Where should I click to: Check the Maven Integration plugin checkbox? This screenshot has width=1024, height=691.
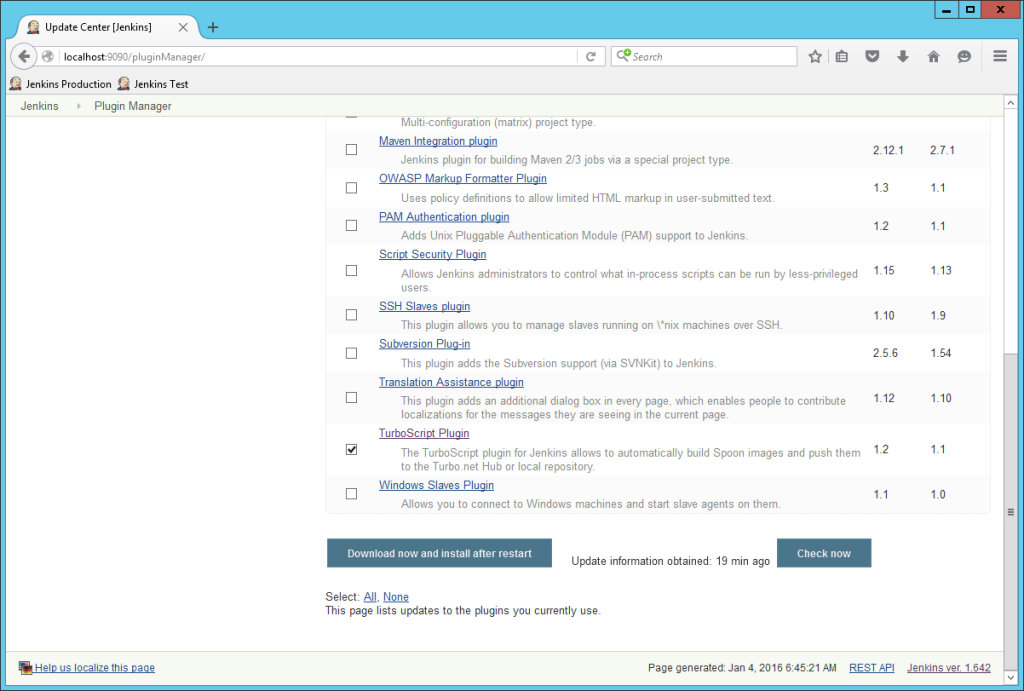351,149
